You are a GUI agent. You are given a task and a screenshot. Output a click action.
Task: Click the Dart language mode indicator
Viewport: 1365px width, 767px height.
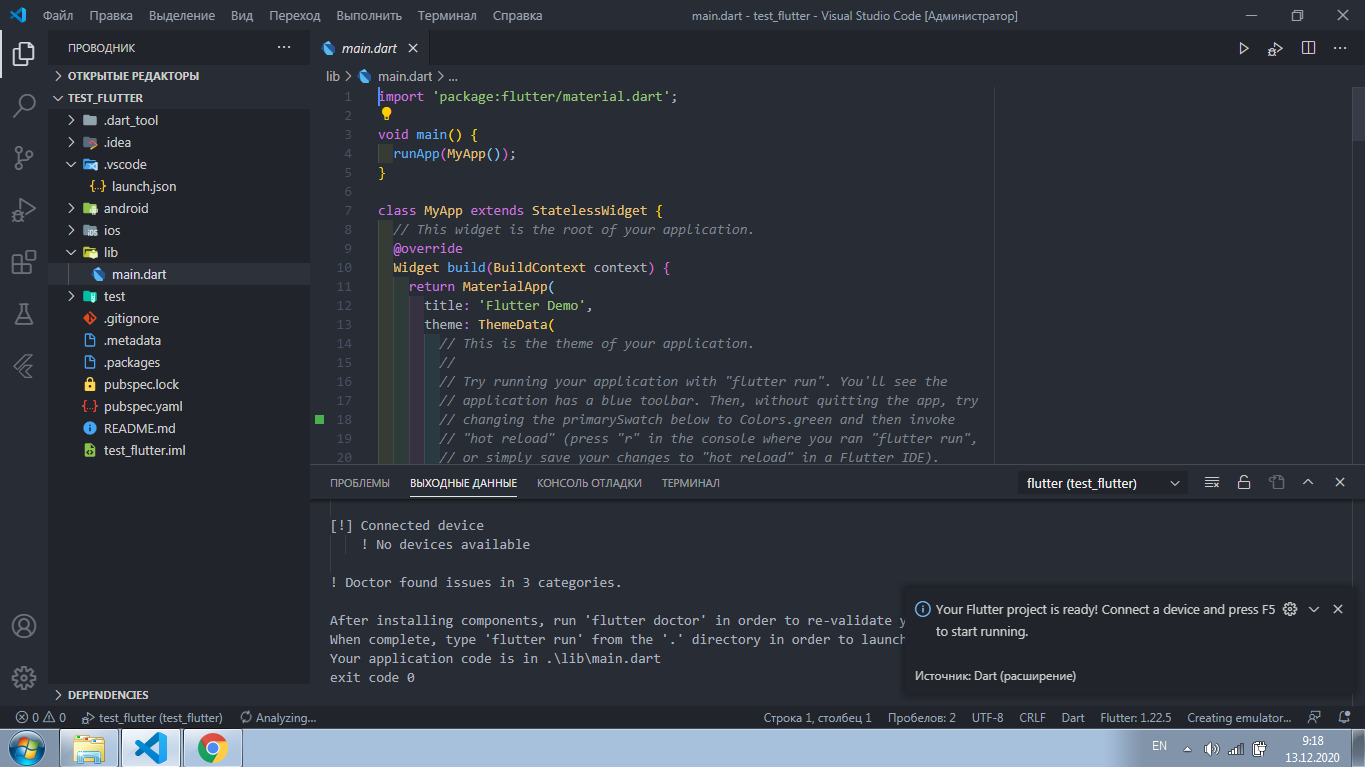pyautogui.click(x=1073, y=718)
